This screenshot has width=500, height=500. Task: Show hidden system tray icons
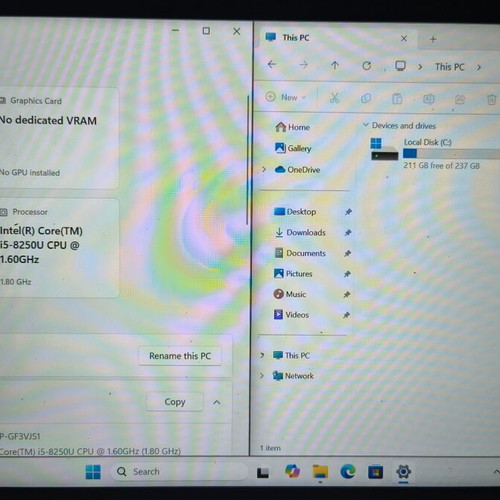click(x=496, y=471)
